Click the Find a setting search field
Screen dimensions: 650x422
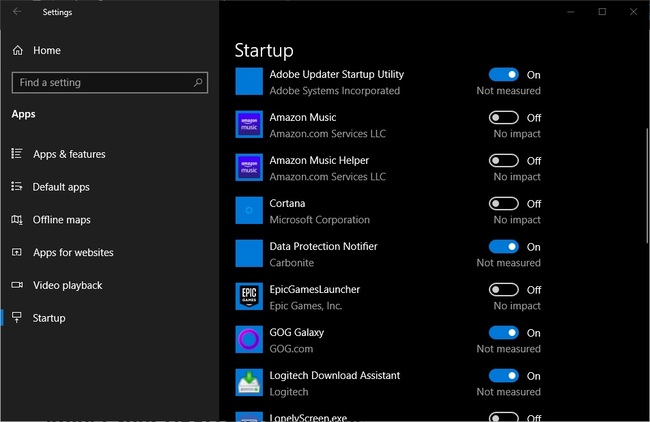pos(110,82)
